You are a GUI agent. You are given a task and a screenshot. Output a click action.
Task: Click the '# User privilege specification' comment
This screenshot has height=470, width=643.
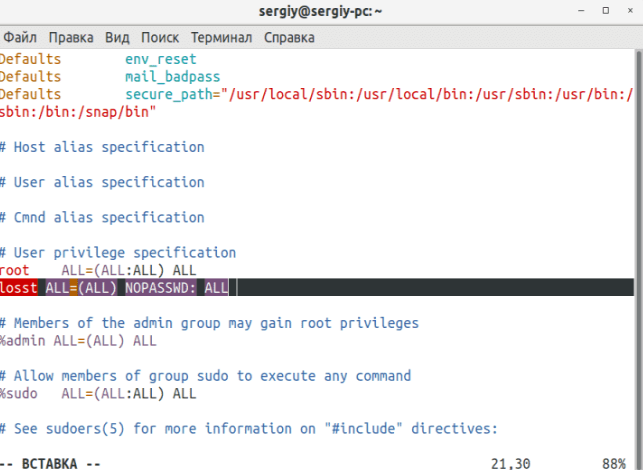118,253
